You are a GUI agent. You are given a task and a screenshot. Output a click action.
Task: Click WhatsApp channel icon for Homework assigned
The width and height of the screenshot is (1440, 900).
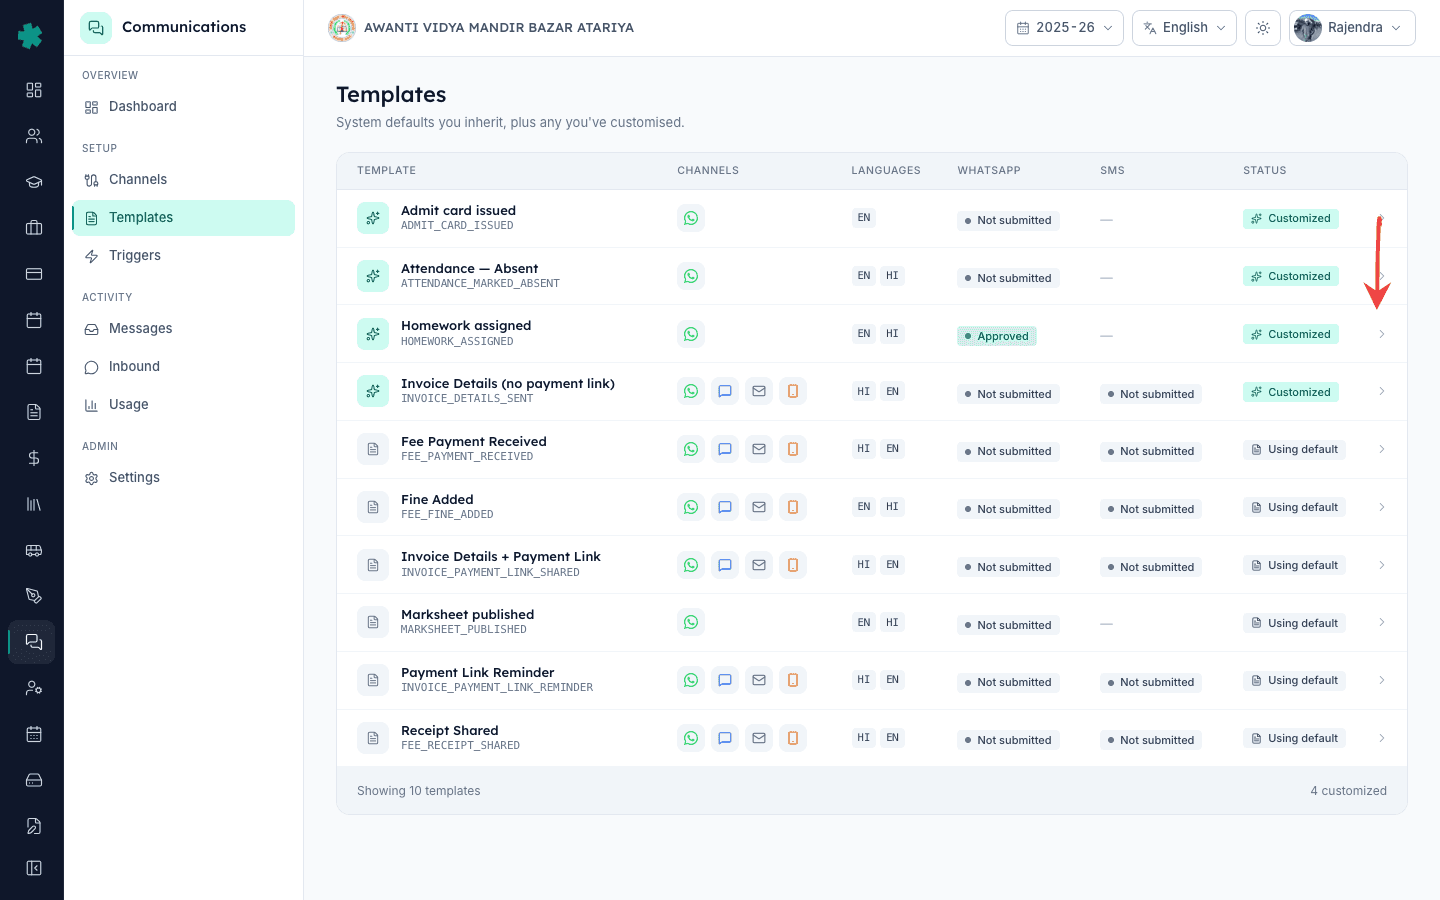tap(691, 334)
